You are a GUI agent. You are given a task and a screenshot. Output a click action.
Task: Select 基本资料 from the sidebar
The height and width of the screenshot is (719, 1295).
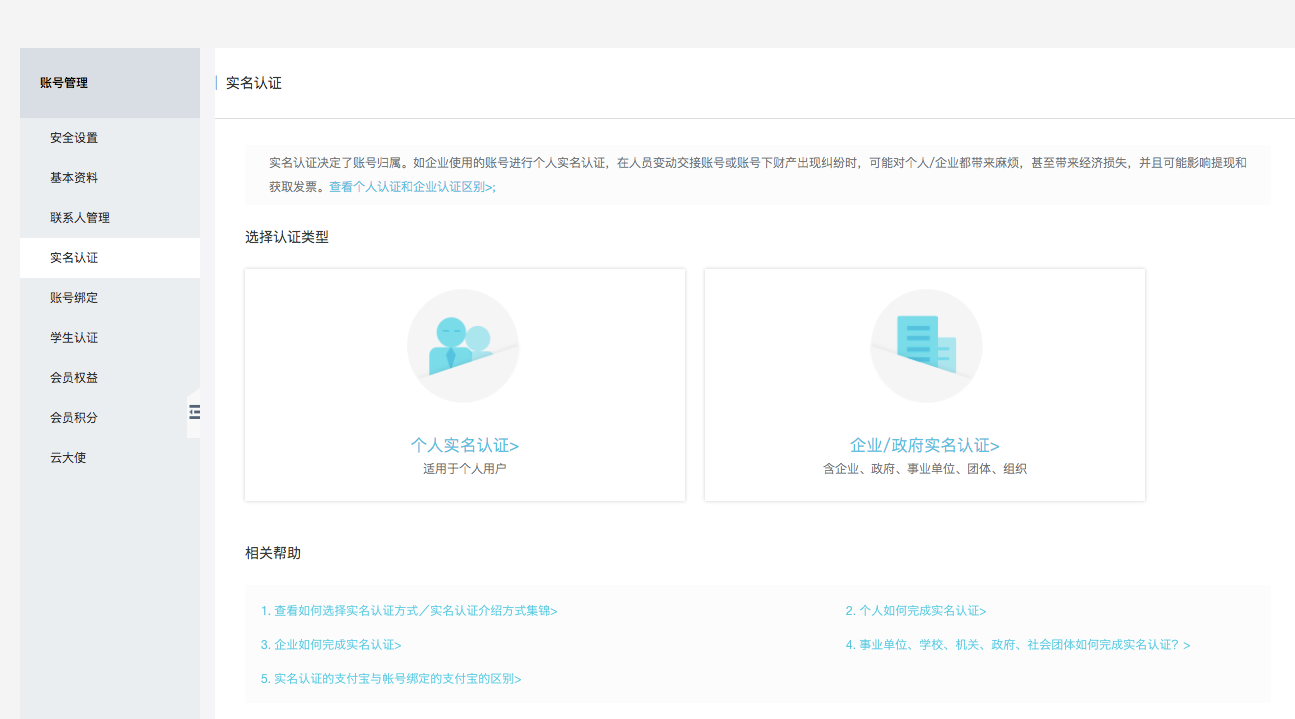tap(74, 178)
